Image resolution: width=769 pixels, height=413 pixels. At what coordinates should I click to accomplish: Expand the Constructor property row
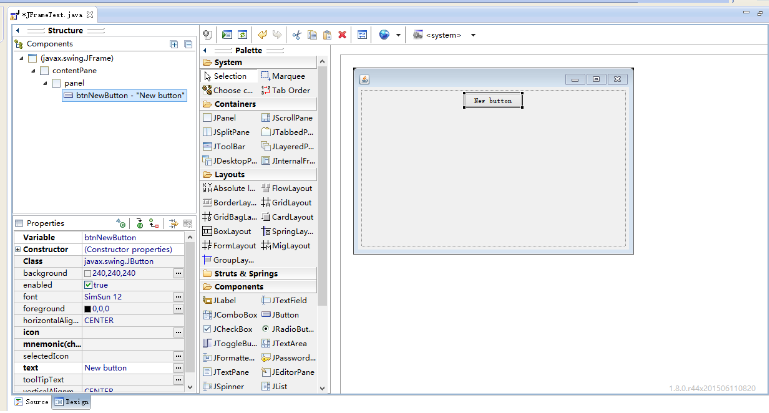pos(17,249)
